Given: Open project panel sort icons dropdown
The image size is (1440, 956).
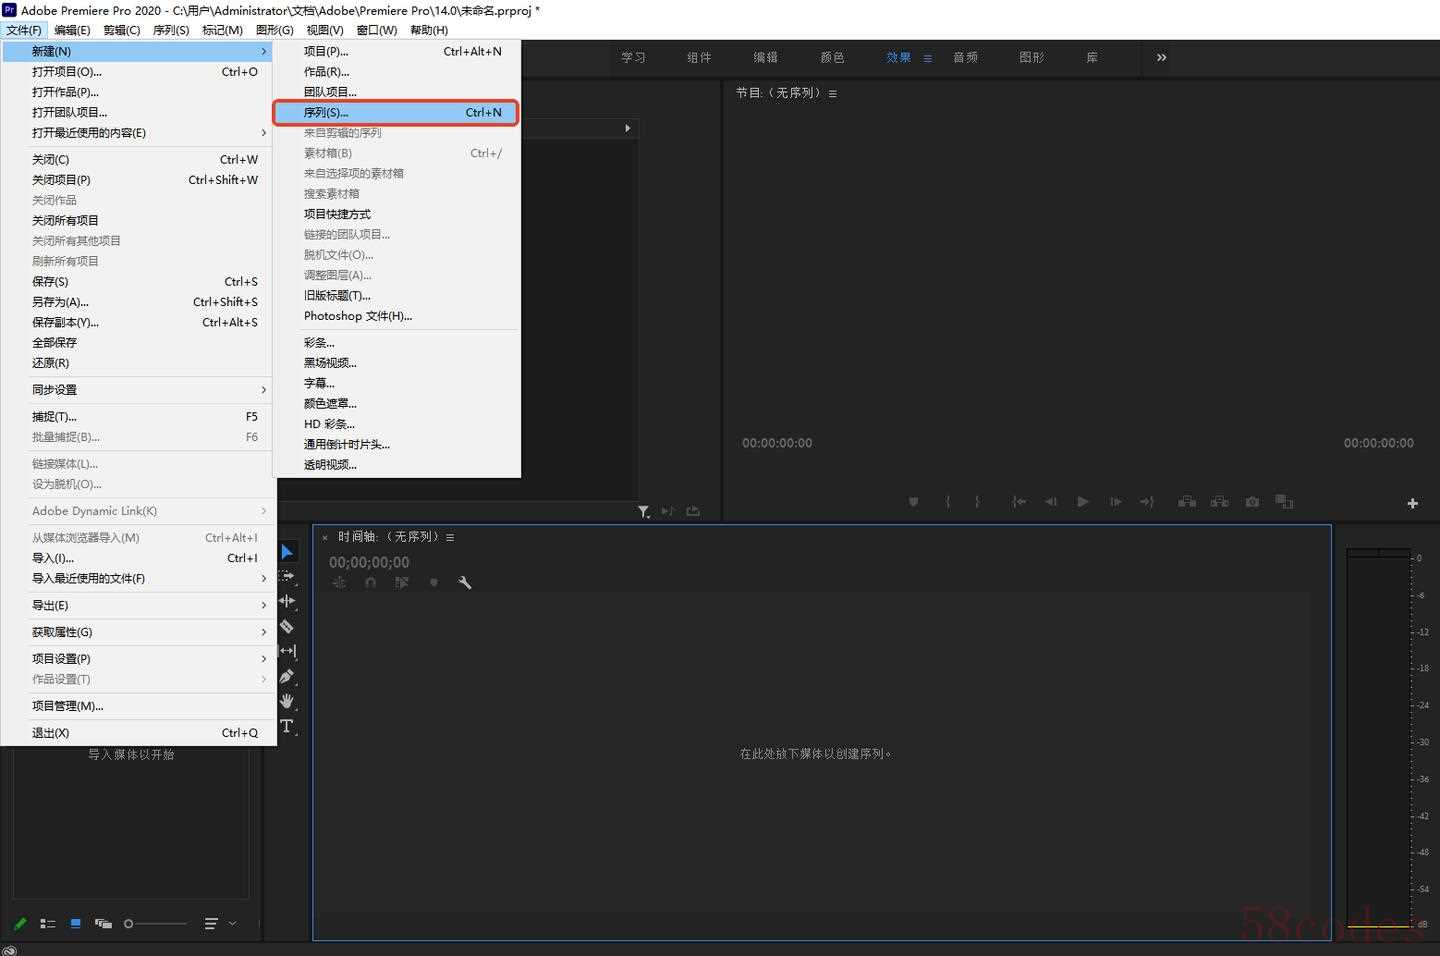Looking at the screenshot, I should [220, 923].
